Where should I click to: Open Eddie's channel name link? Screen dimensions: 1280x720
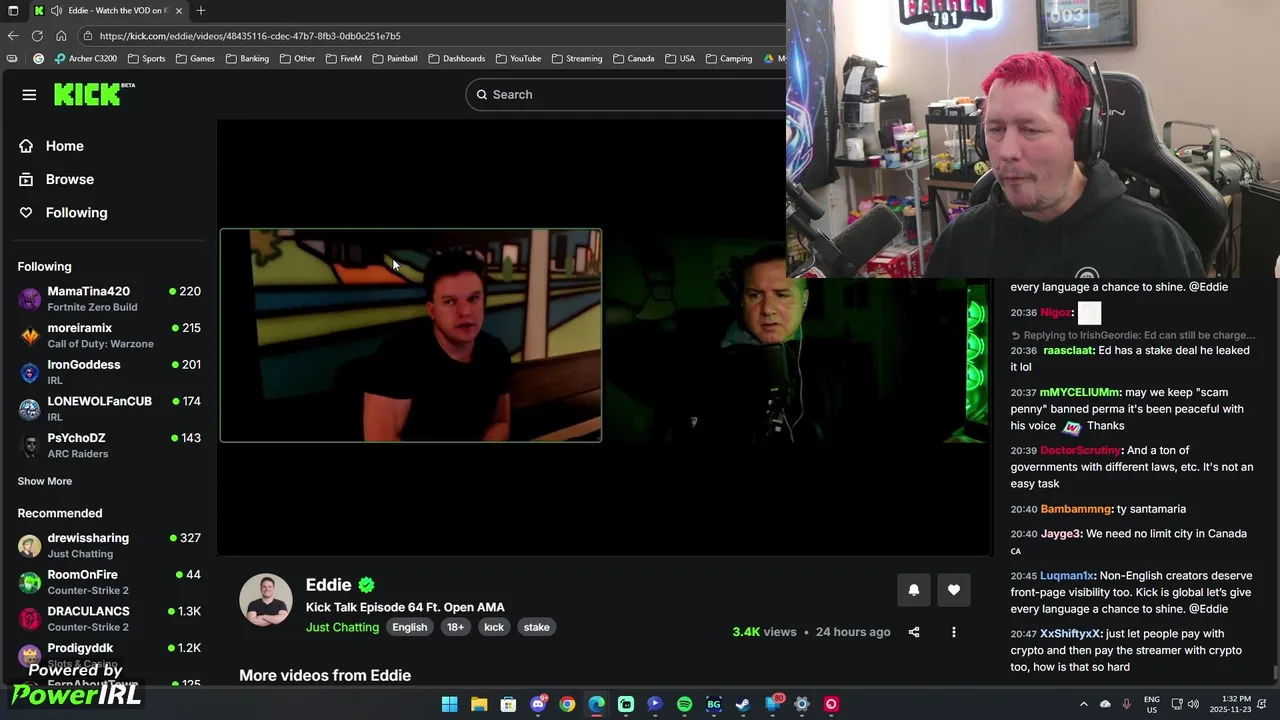click(x=329, y=585)
